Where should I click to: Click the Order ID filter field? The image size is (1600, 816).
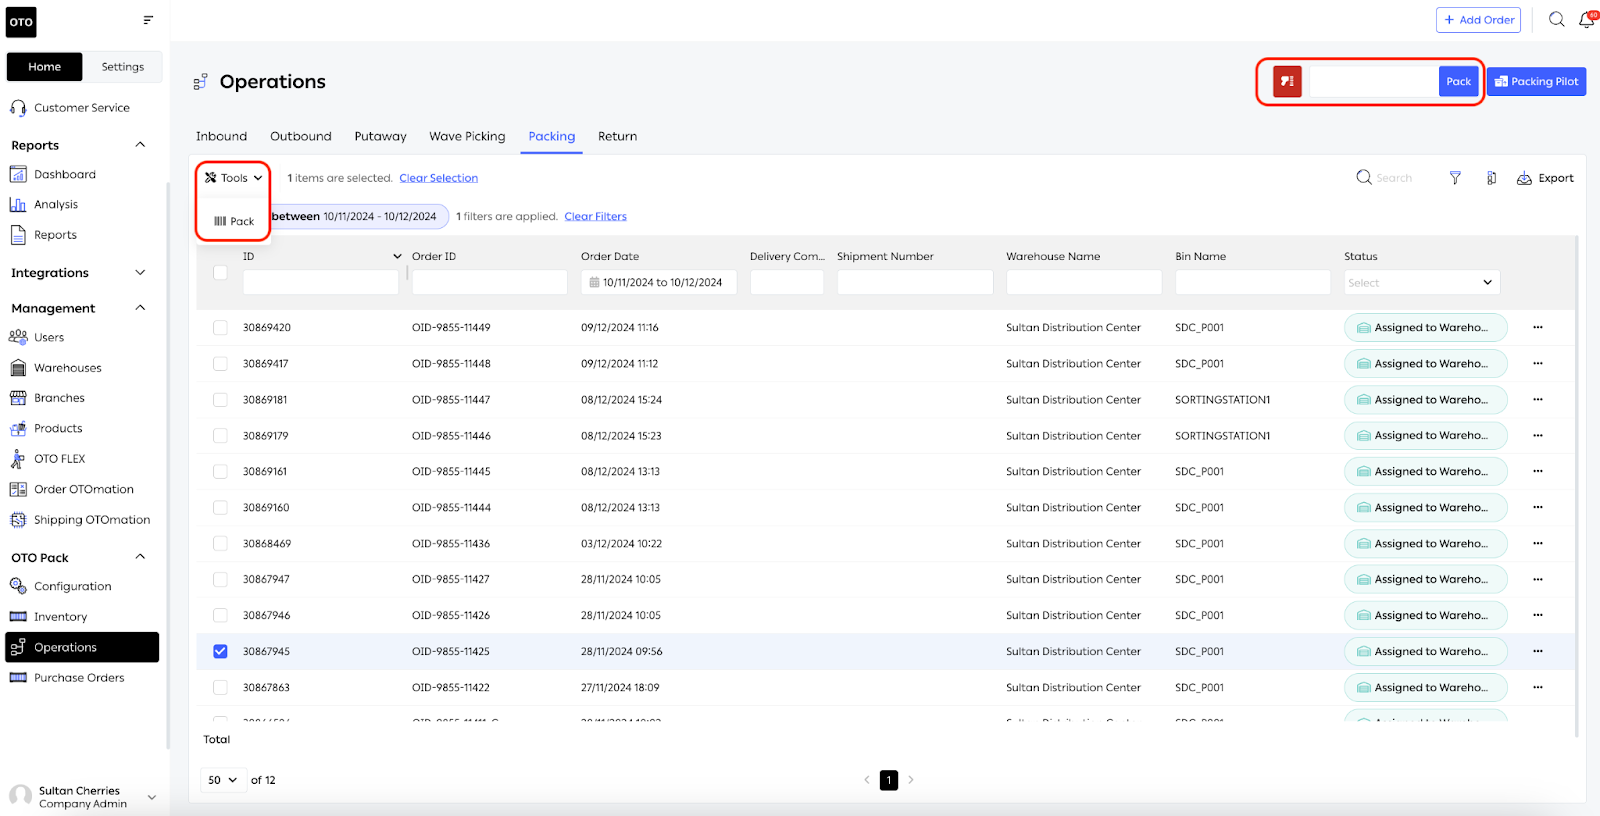click(x=489, y=283)
